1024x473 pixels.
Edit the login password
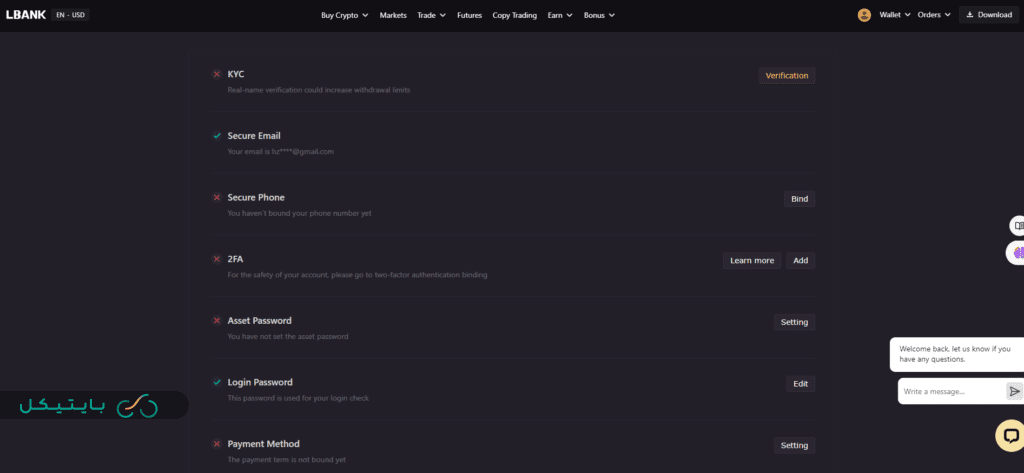point(799,384)
